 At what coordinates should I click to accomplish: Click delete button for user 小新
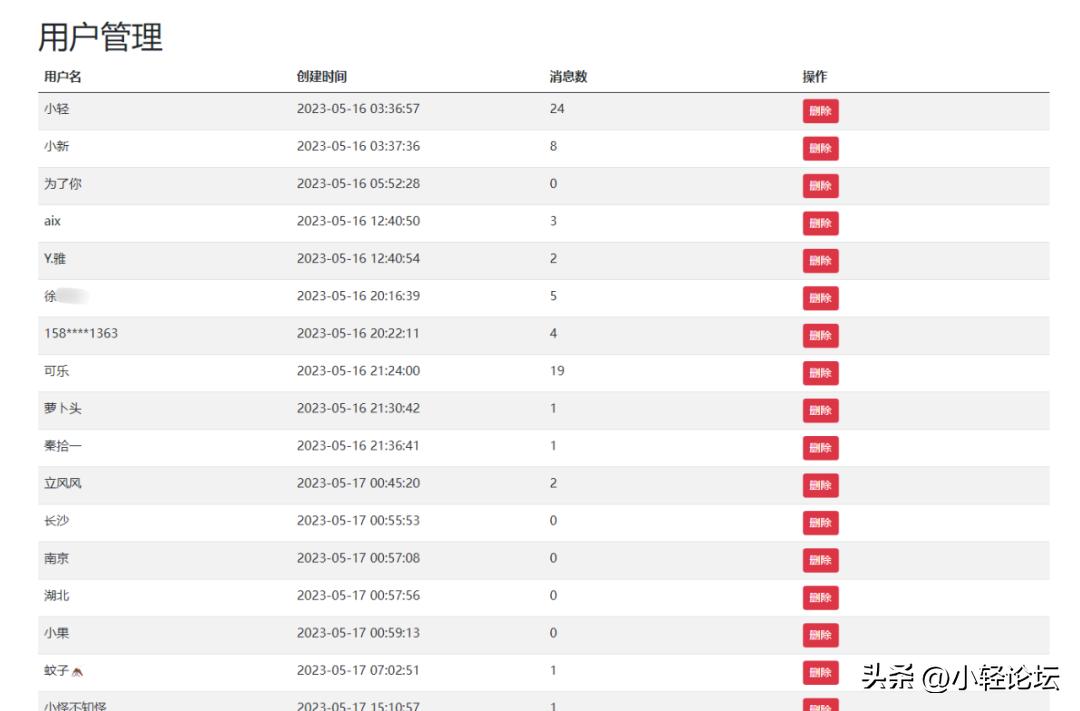tap(820, 149)
